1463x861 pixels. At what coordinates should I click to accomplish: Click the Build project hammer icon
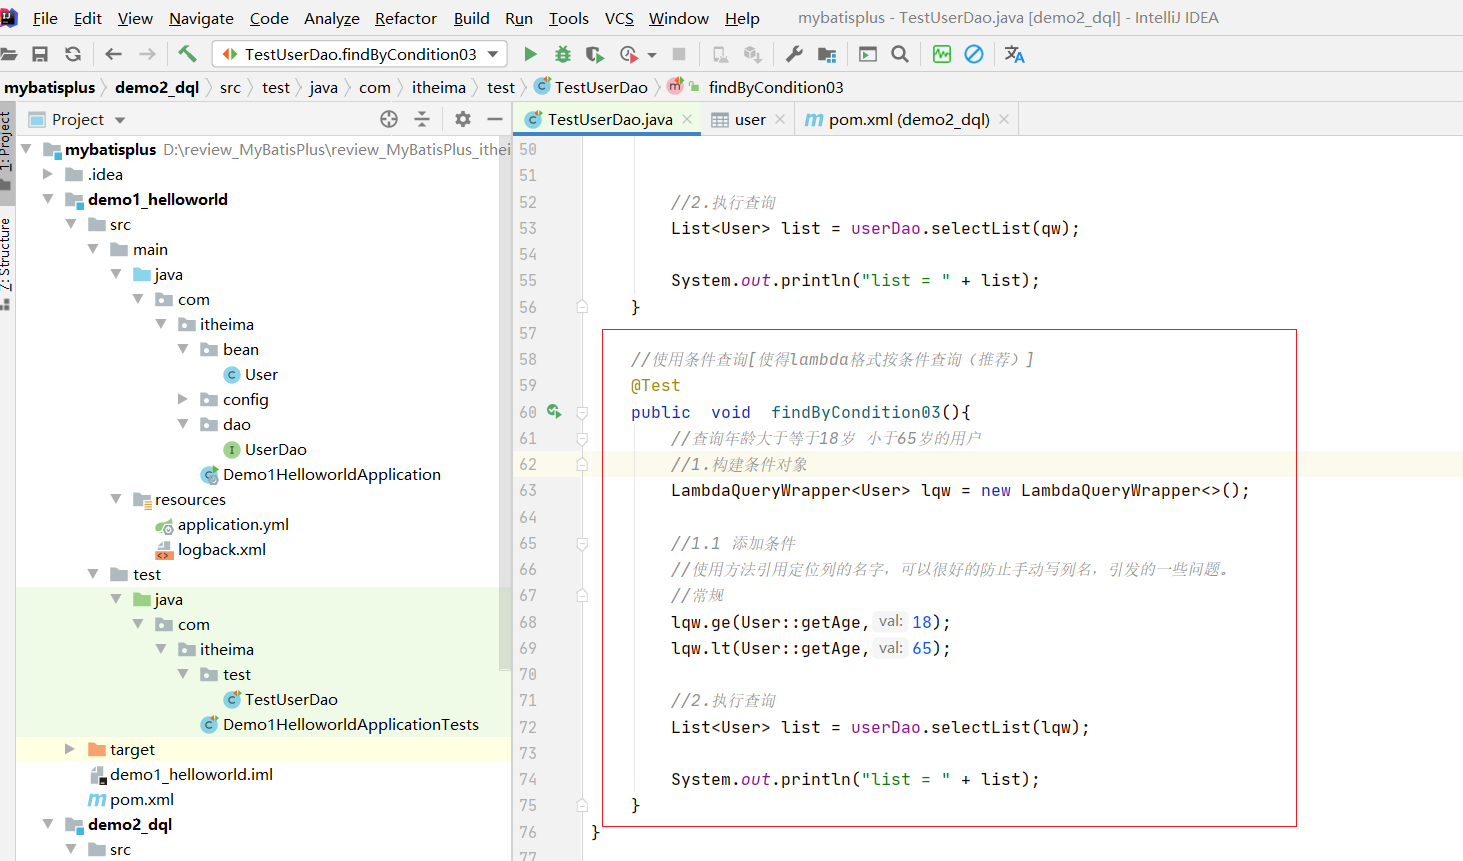(187, 54)
